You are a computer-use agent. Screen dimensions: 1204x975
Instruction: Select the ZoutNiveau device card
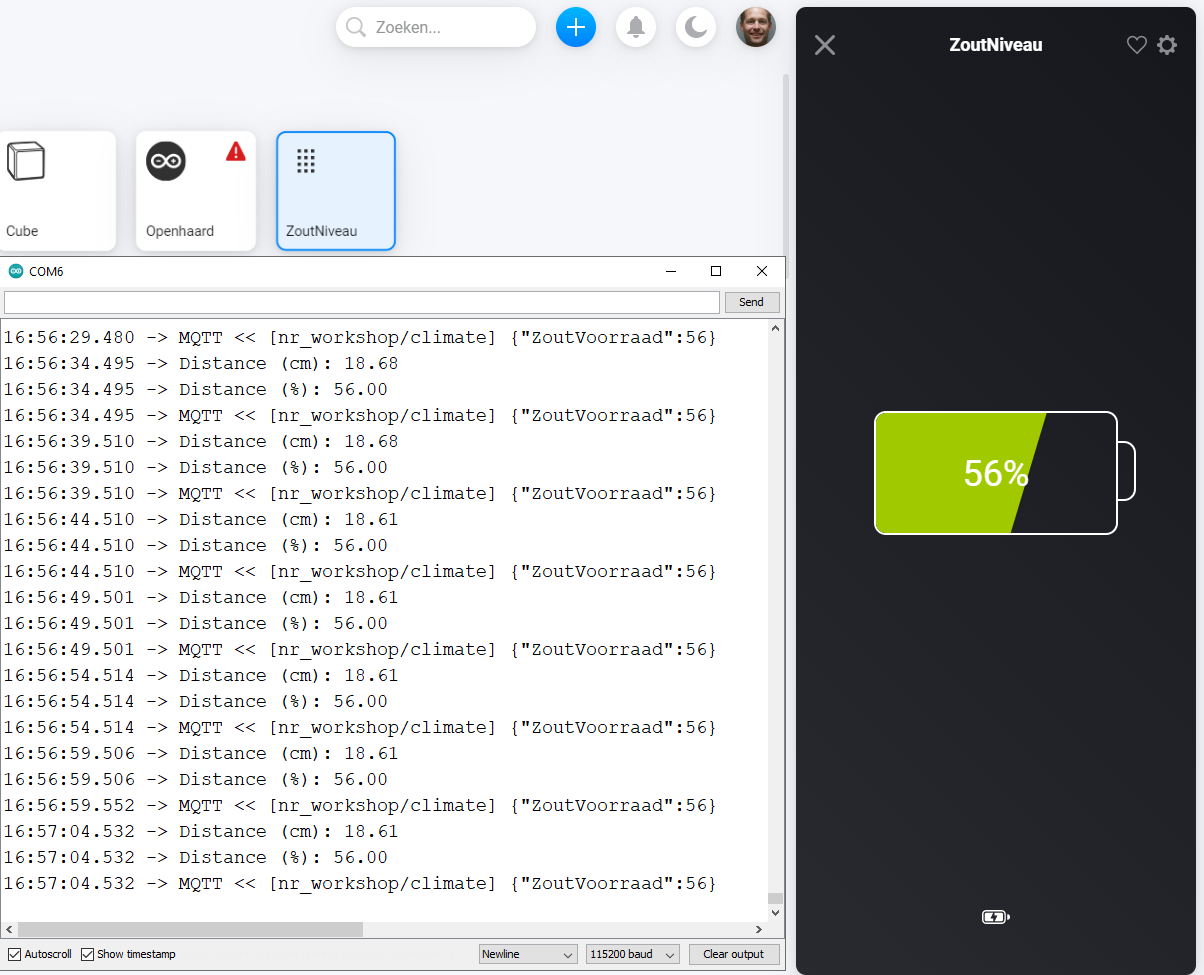point(335,191)
